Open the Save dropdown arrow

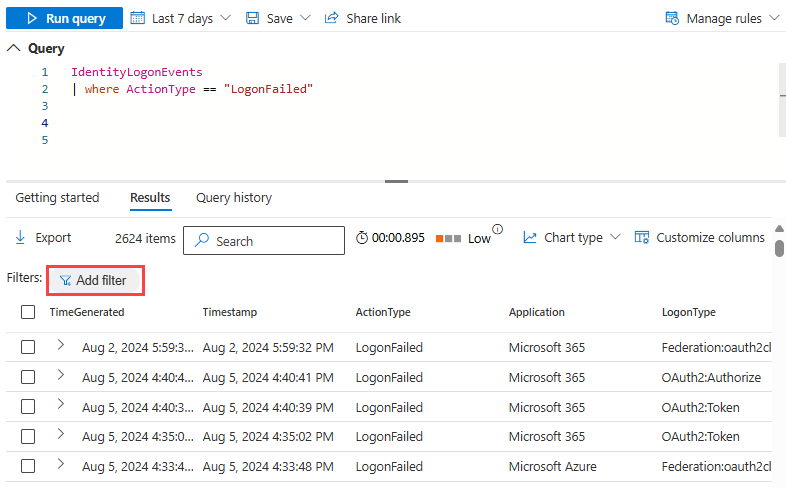tap(304, 18)
